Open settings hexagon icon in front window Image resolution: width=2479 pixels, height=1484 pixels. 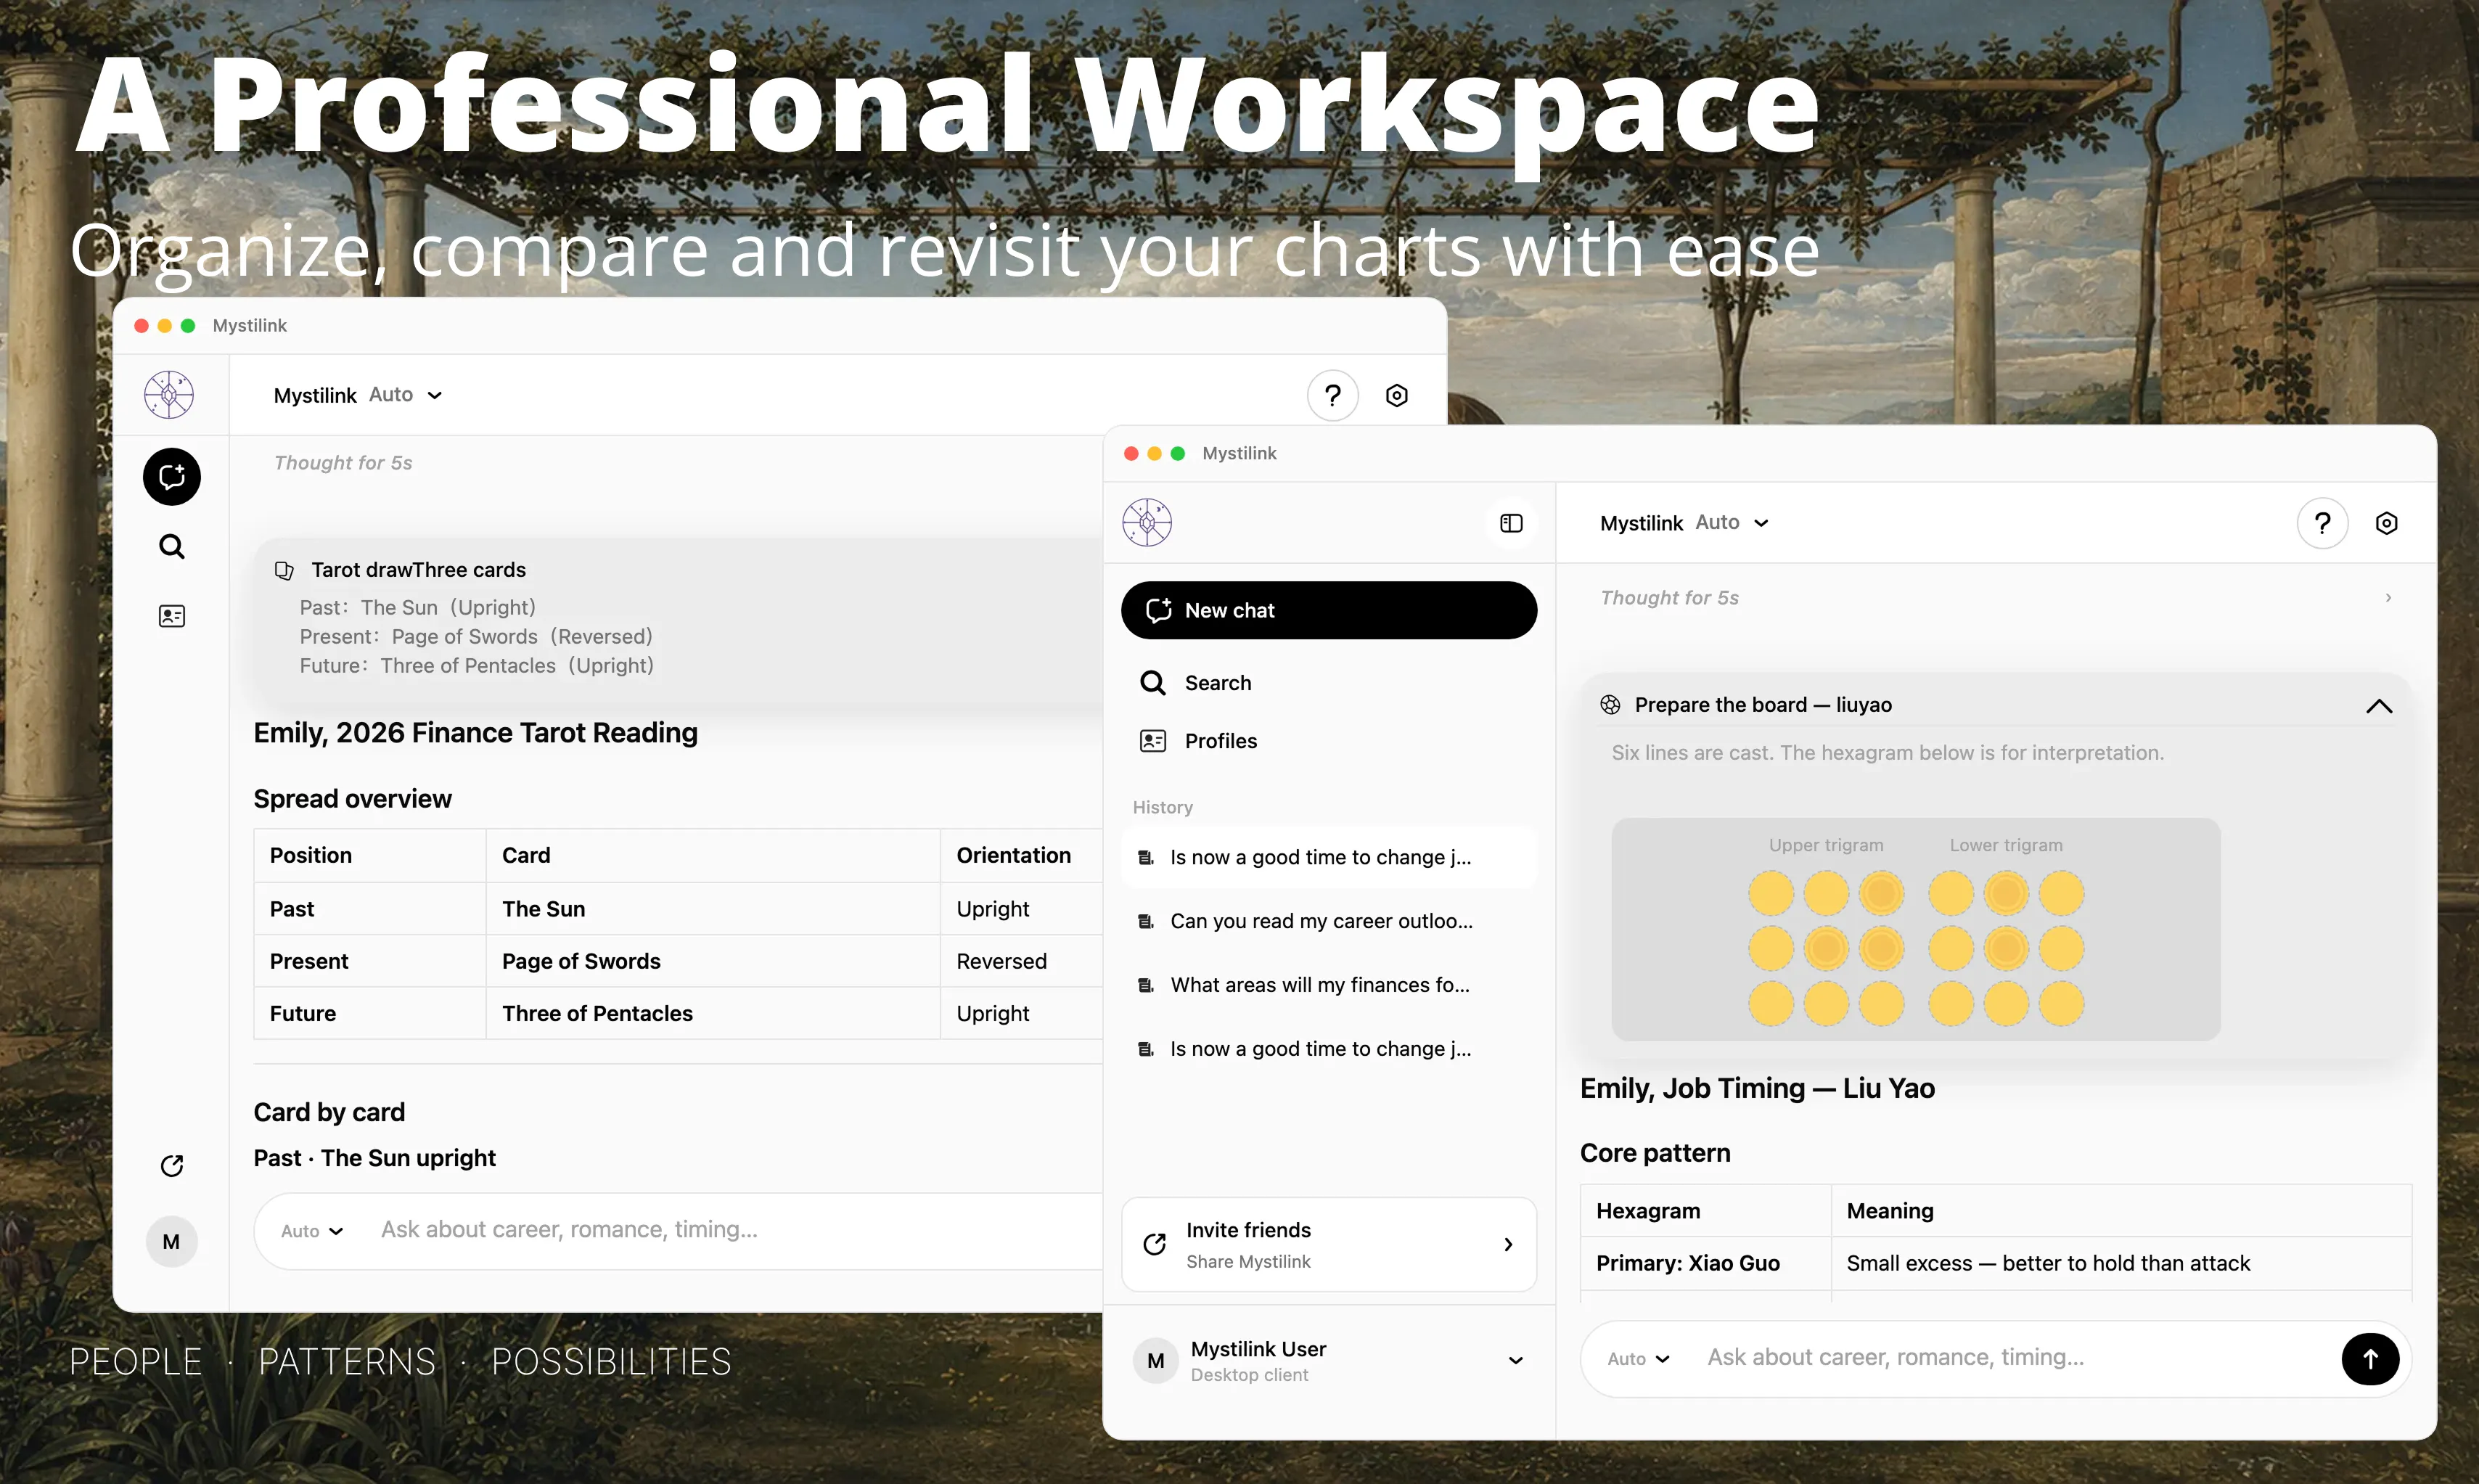click(x=2386, y=523)
